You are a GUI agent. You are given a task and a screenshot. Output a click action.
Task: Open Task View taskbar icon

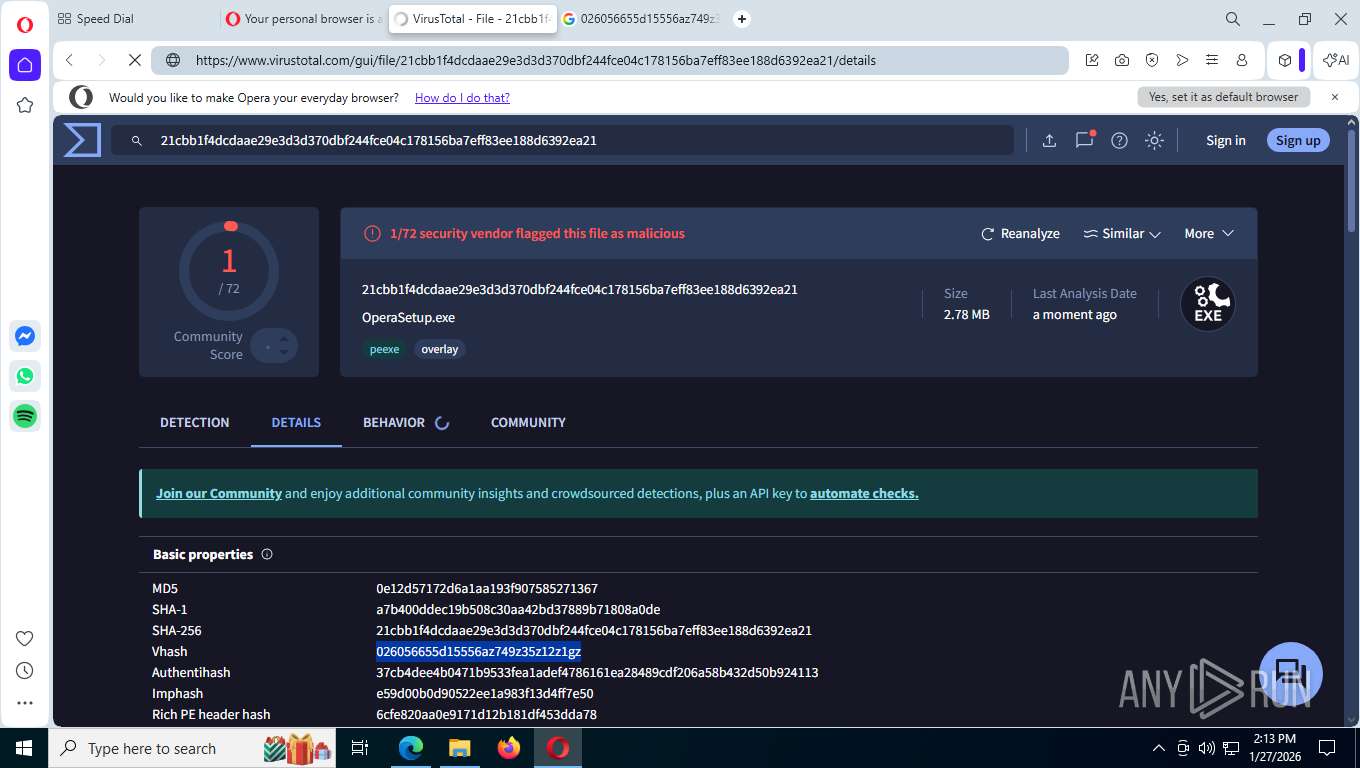pos(361,748)
